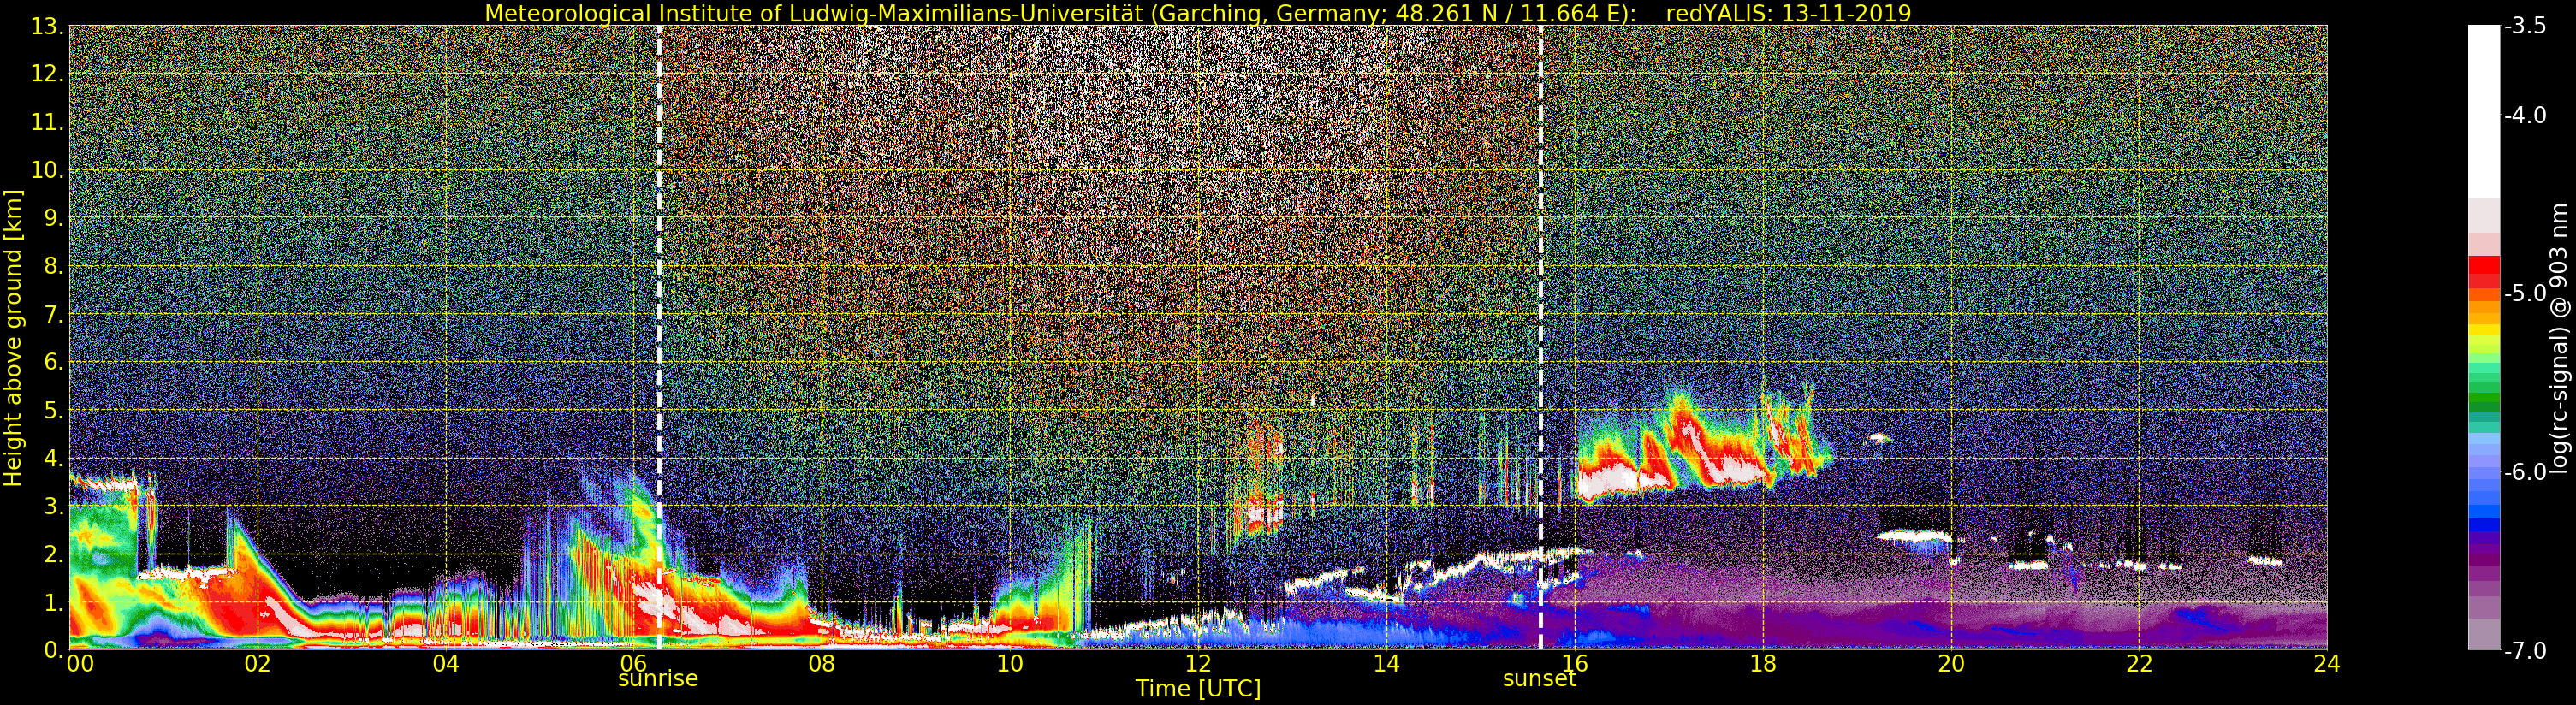The image size is (2576, 705).
Task: Click the white dashed sunrise marker line
Action: tap(659, 338)
